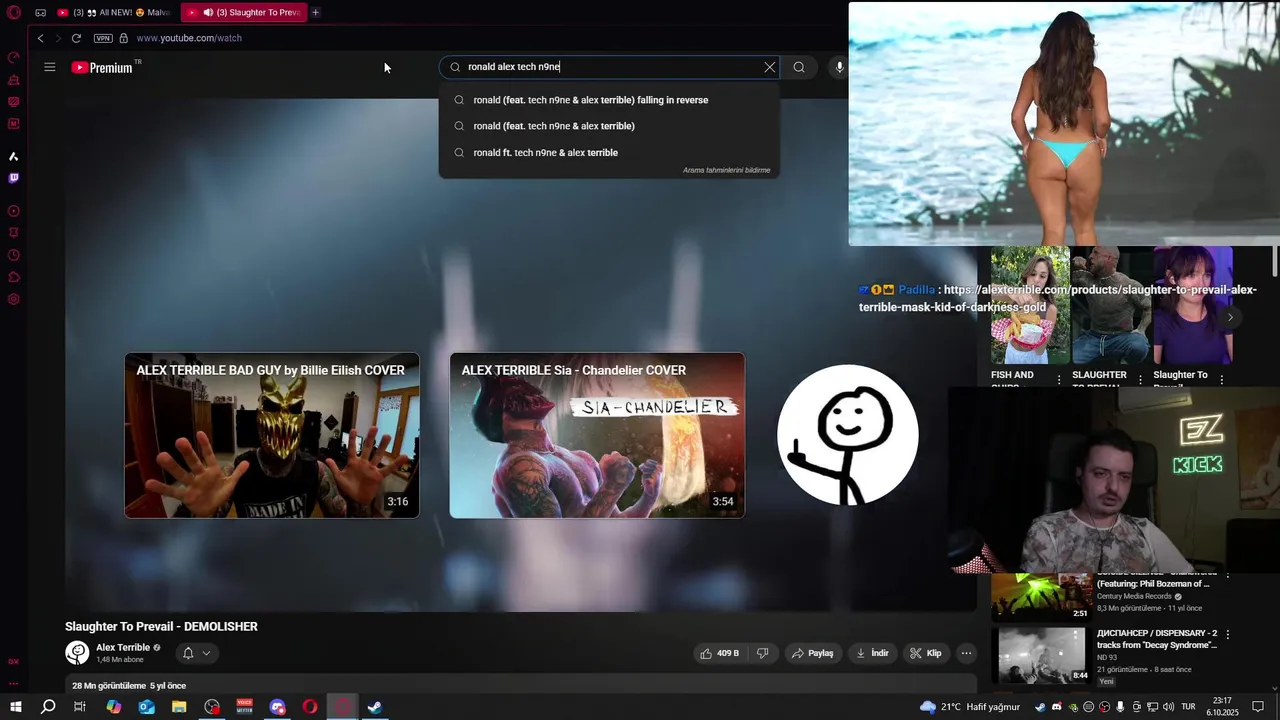Advance the shelf with right chevron arrow

(x=1230, y=317)
